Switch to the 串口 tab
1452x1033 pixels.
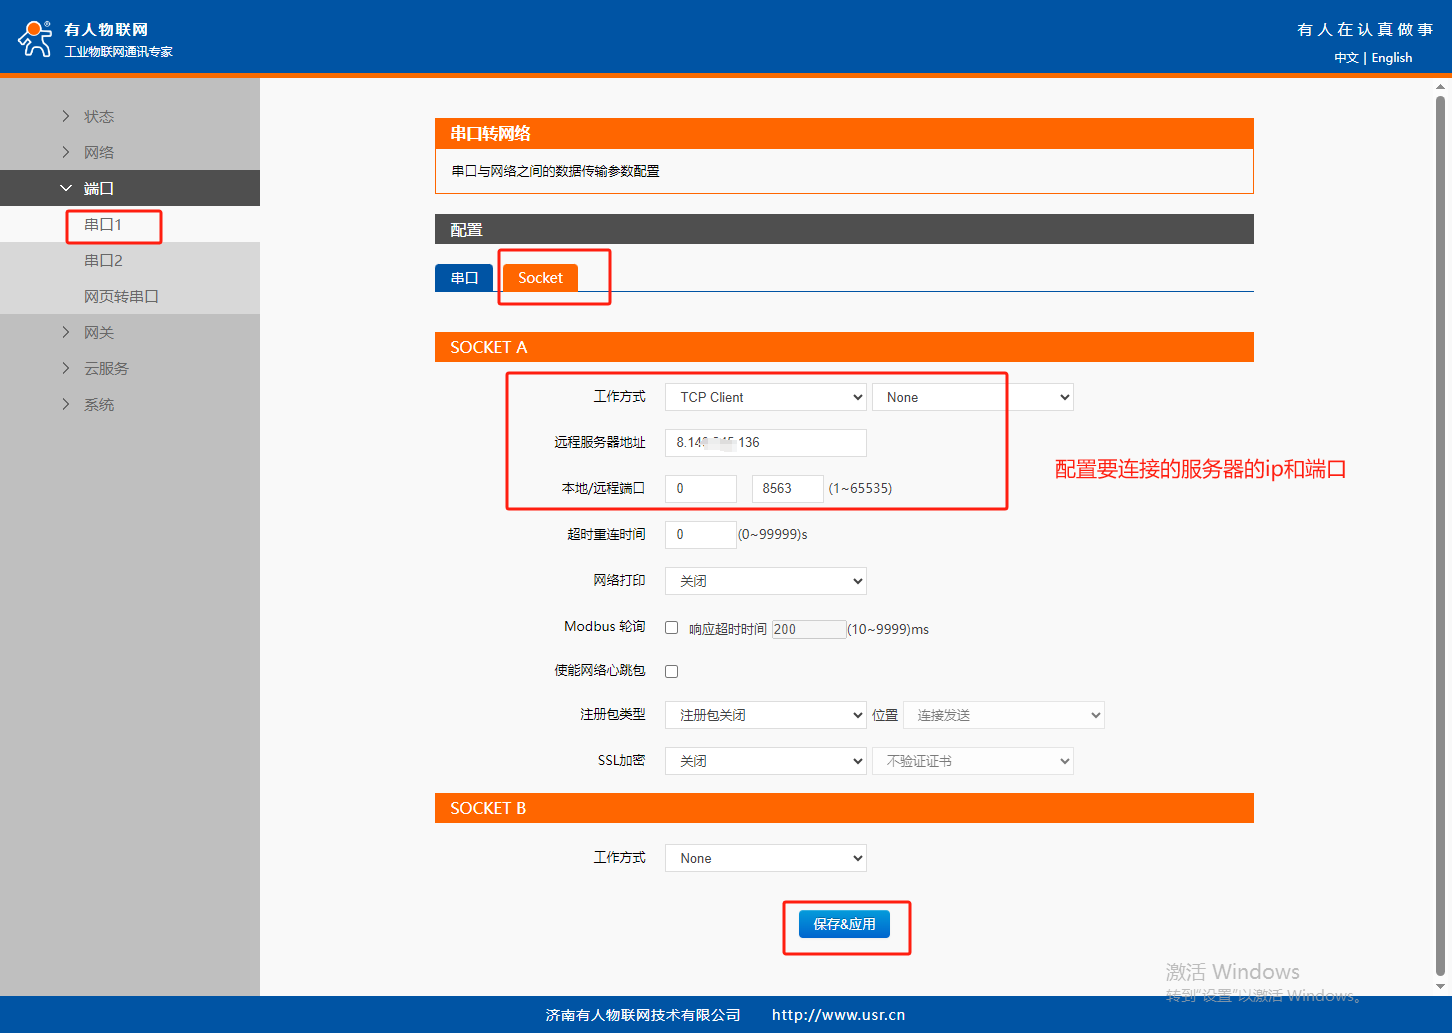coord(464,278)
